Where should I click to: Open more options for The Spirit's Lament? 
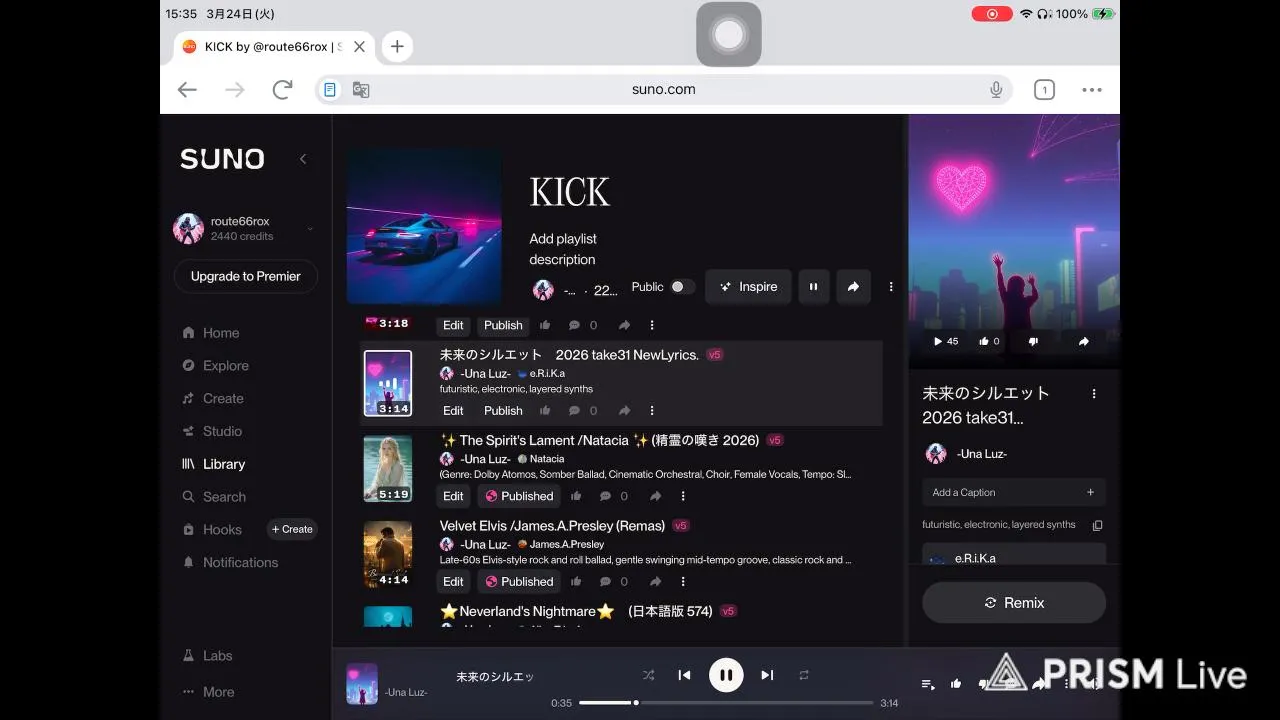[683, 496]
